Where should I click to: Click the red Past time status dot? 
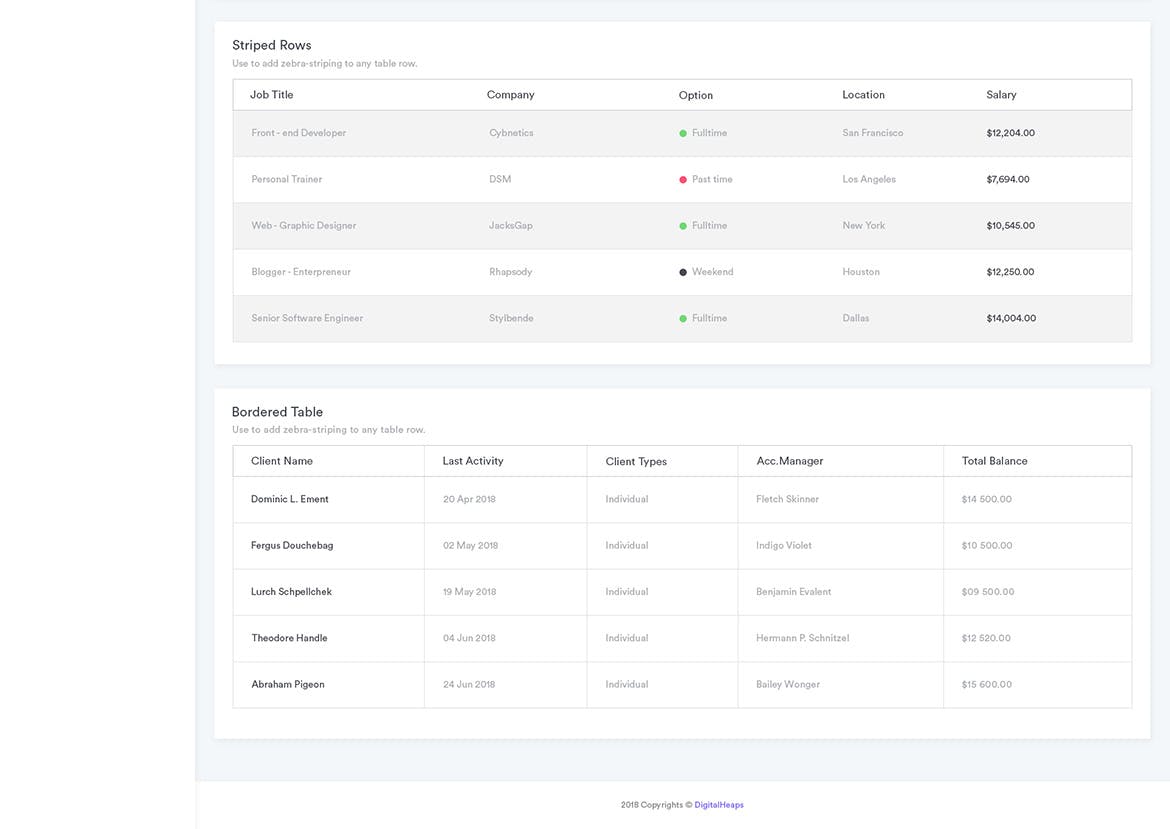click(x=681, y=178)
